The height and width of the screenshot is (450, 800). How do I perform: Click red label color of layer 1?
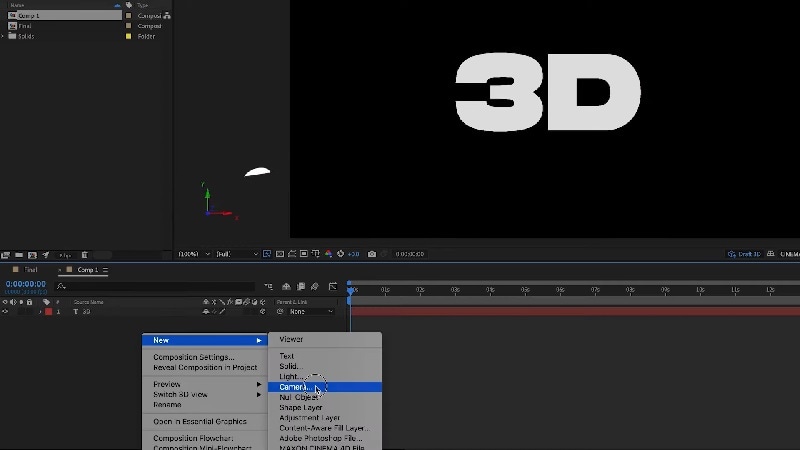pos(48,312)
